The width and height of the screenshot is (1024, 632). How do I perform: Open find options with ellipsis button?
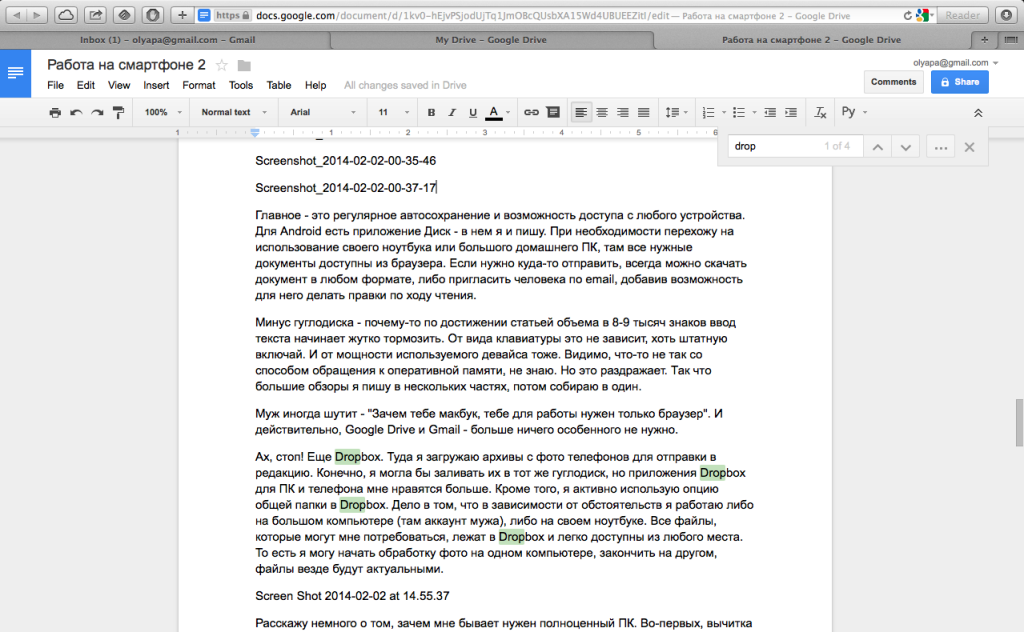click(x=940, y=147)
